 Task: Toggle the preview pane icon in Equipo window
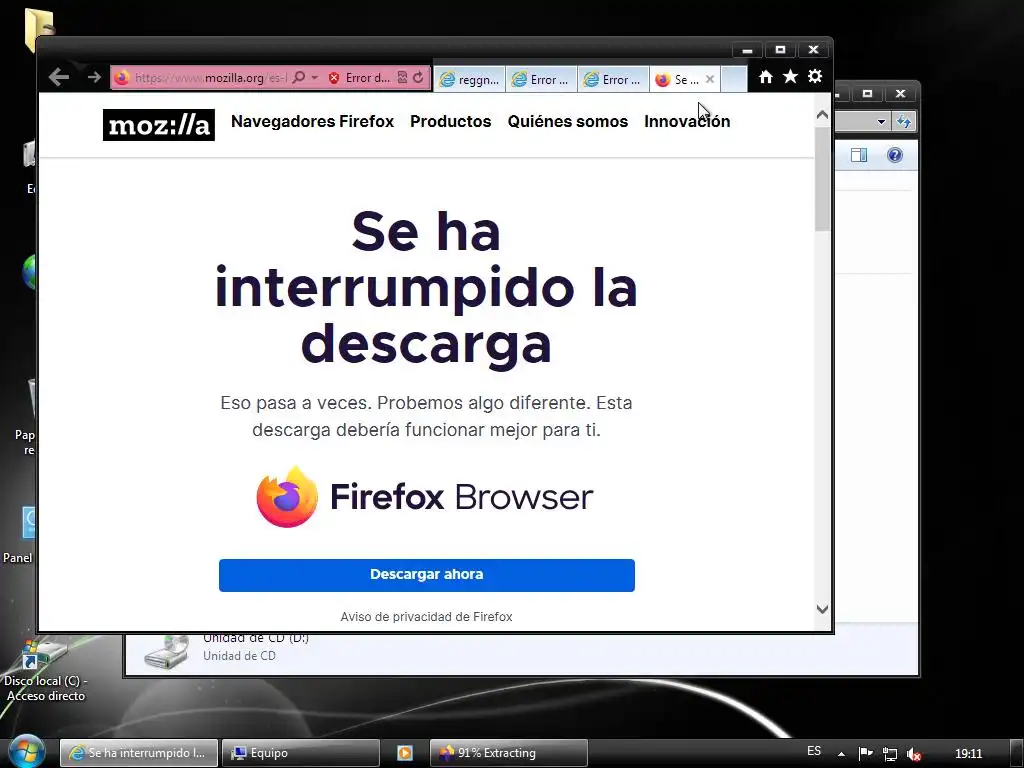coord(859,155)
